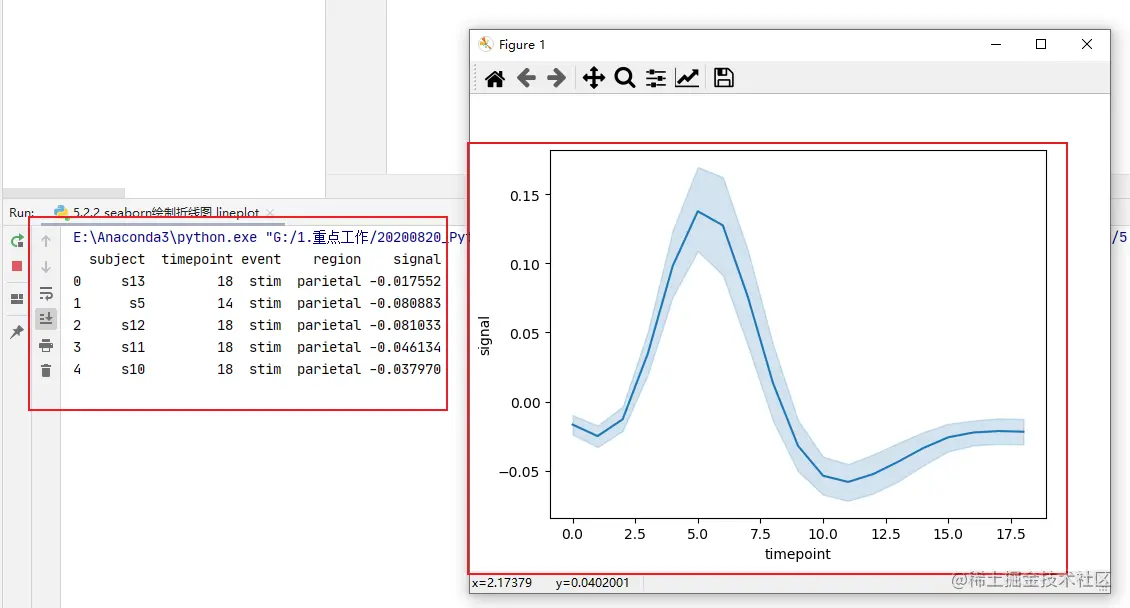Activate the Zoom to rectangle tool
The image size is (1130, 608).
(x=625, y=78)
